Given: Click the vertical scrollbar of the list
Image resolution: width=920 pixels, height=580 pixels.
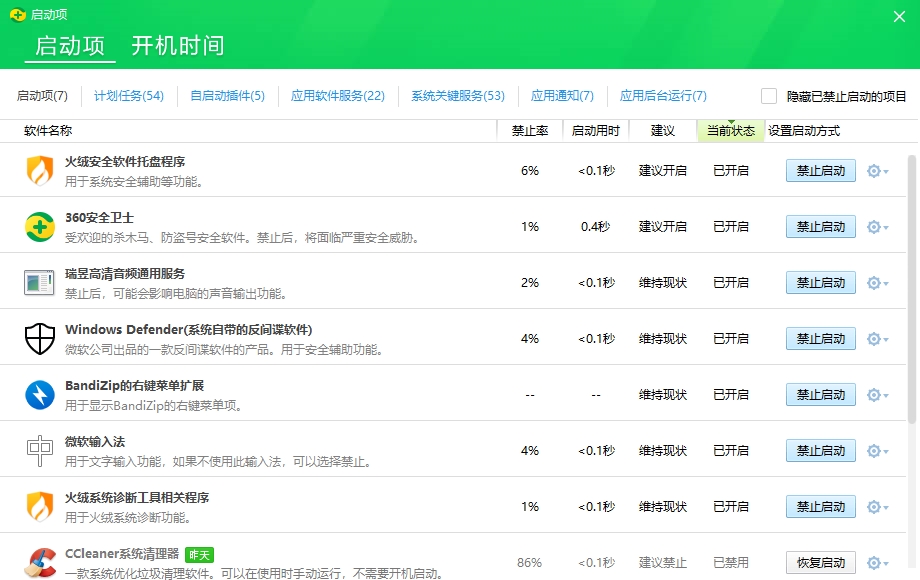Looking at the screenshot, I should (911, 290).
